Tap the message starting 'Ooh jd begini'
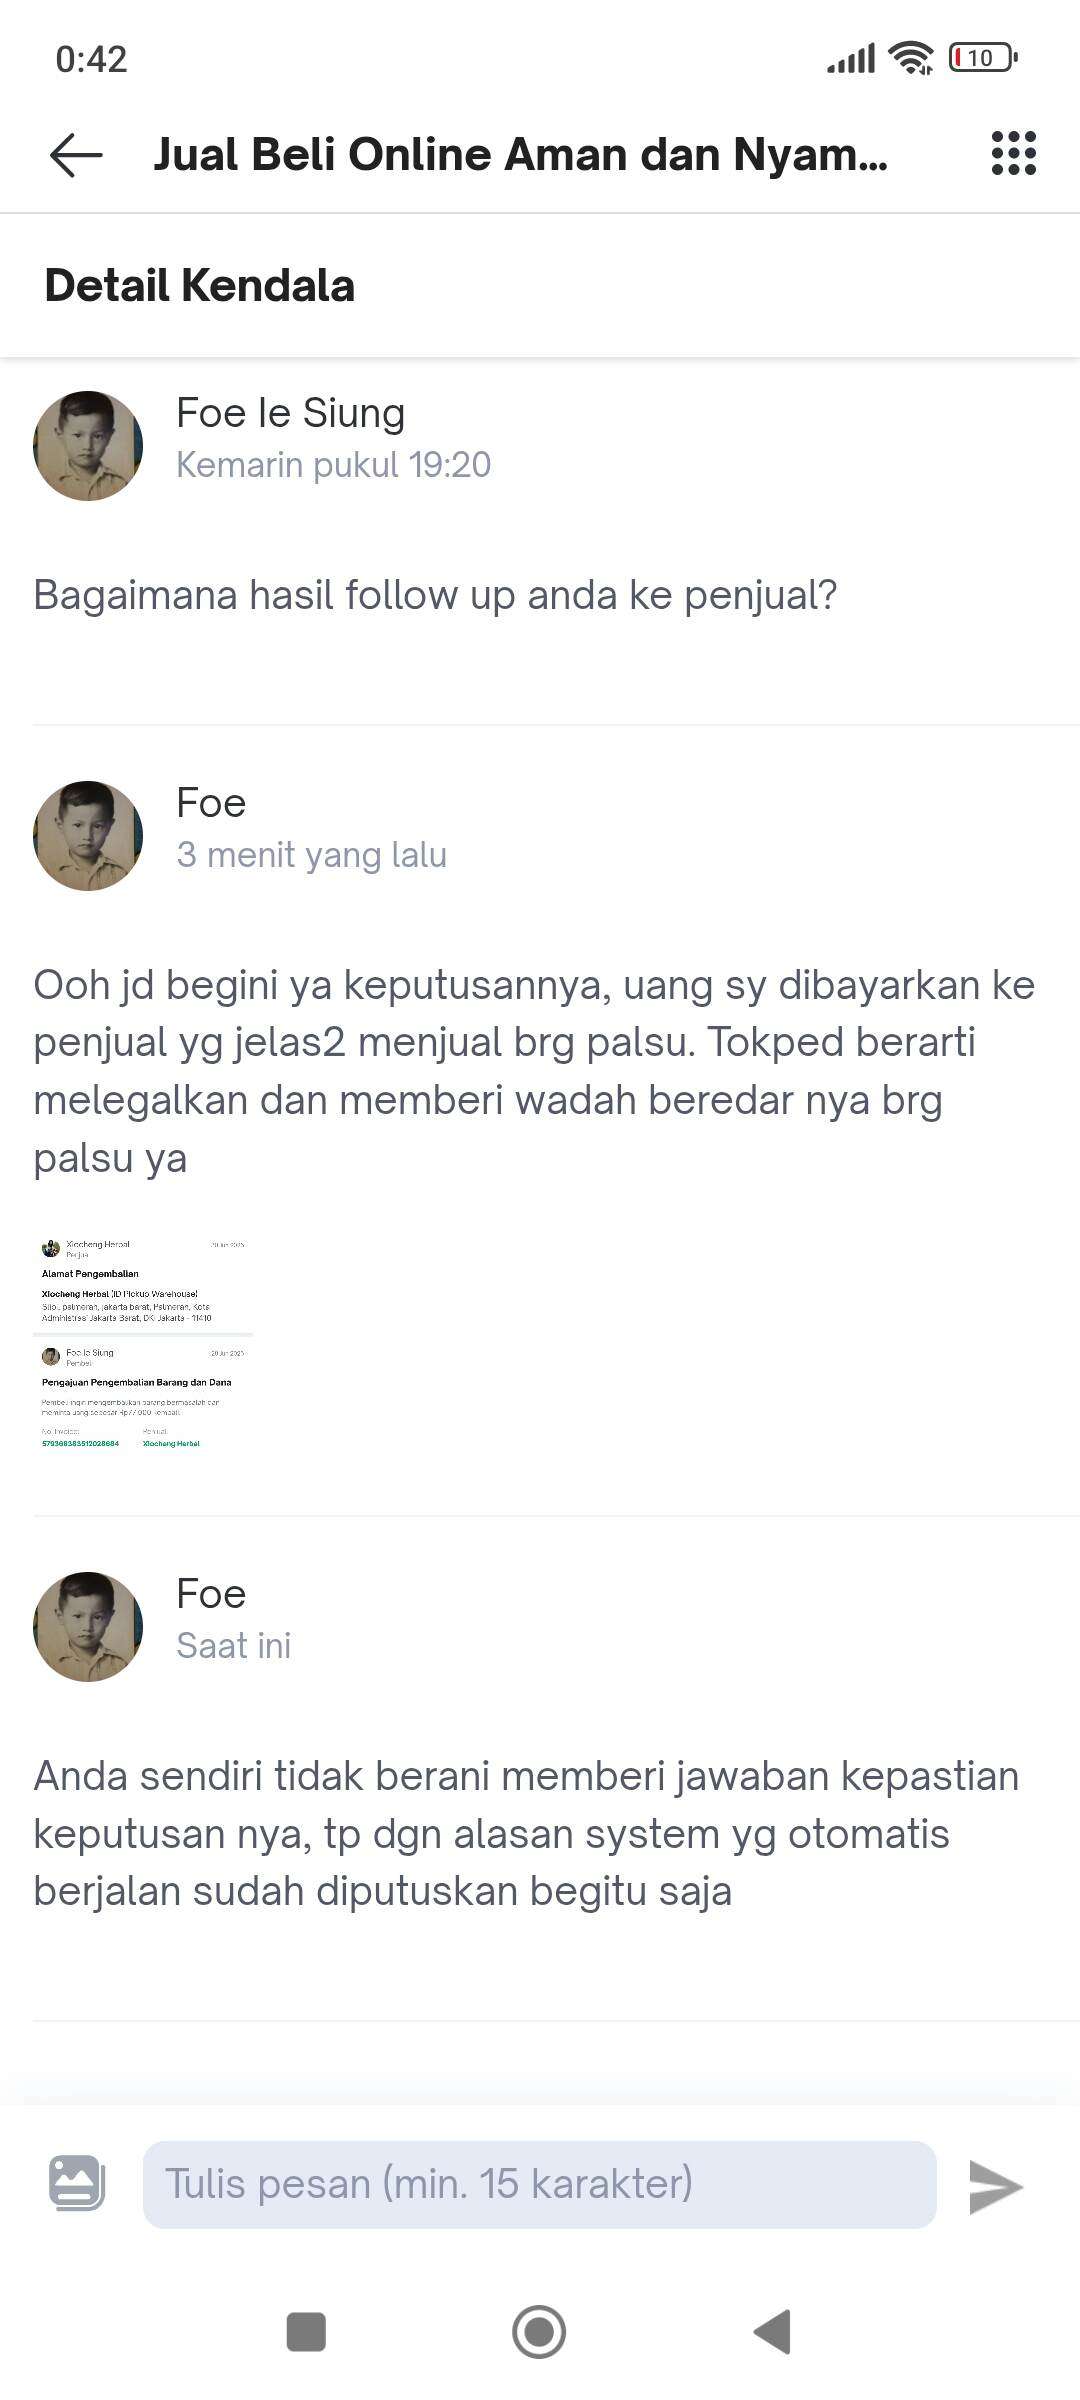Image resolution: width=1080 pixels, height=2400 pixels. [x=534, y=1071]
